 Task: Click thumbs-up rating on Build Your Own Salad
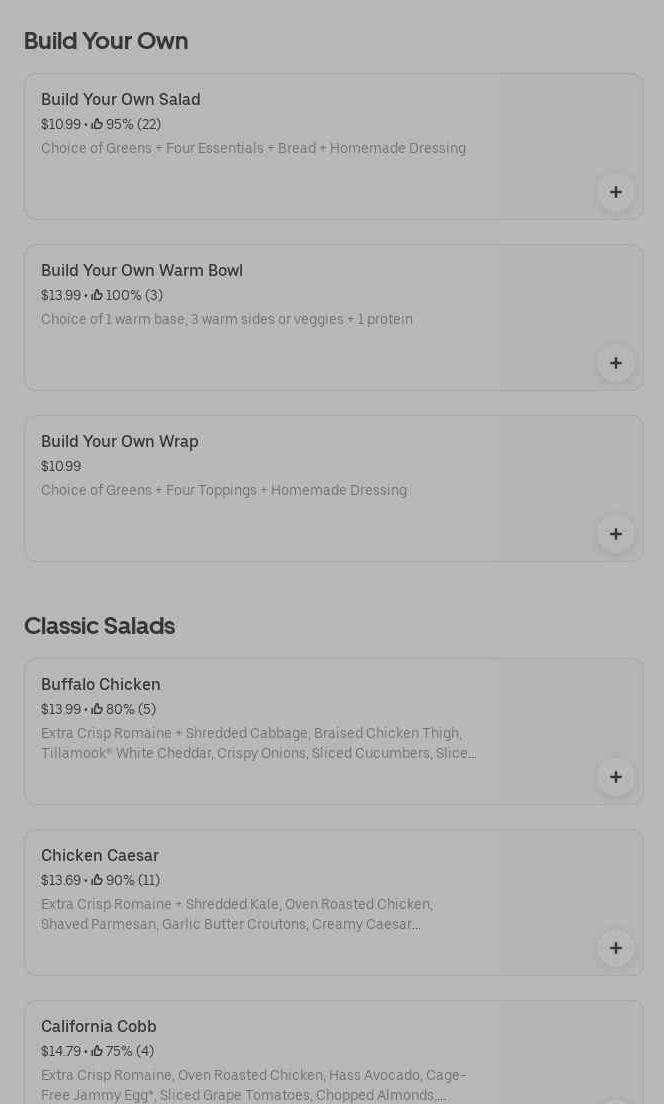97,124
